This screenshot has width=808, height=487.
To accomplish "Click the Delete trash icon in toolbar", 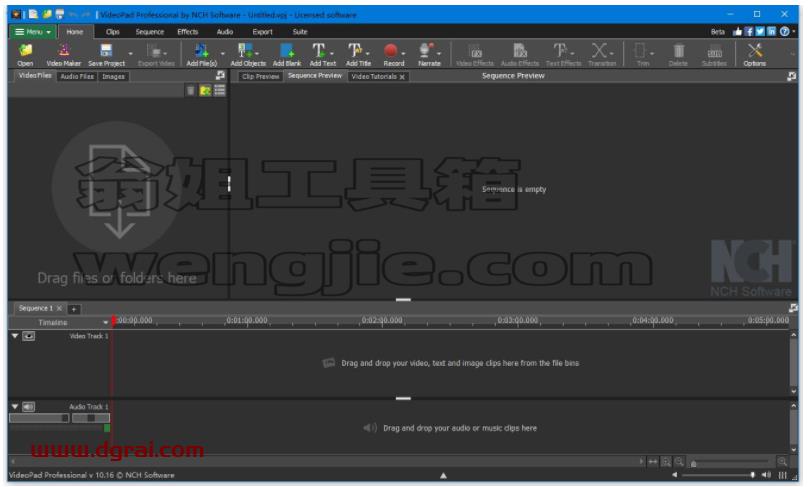I will point(679,51).
